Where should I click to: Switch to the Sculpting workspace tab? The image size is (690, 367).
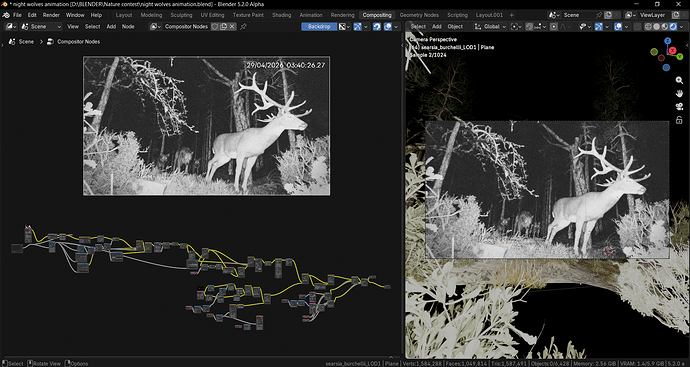[x=181, y=15]
